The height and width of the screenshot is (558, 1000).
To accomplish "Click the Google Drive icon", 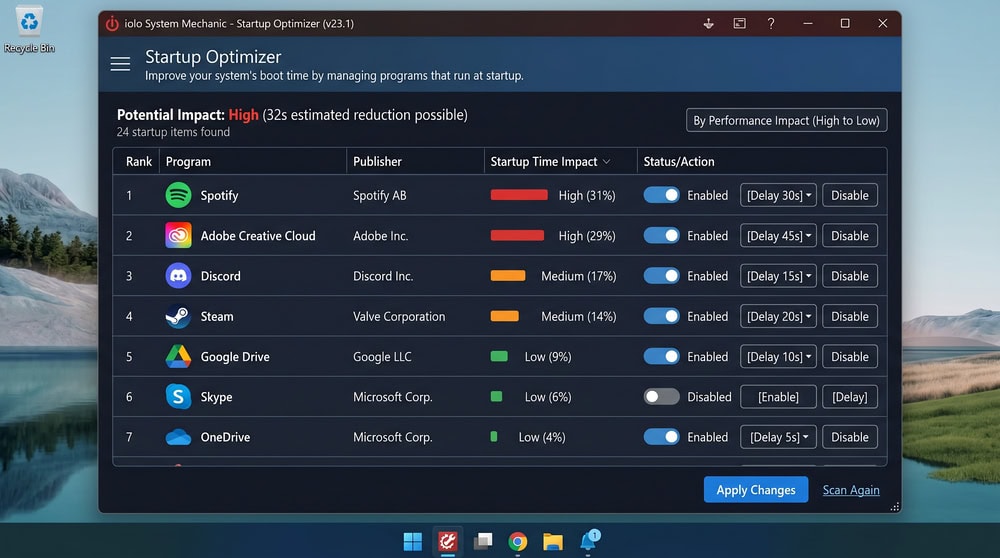I will click(x=178, y=356).
